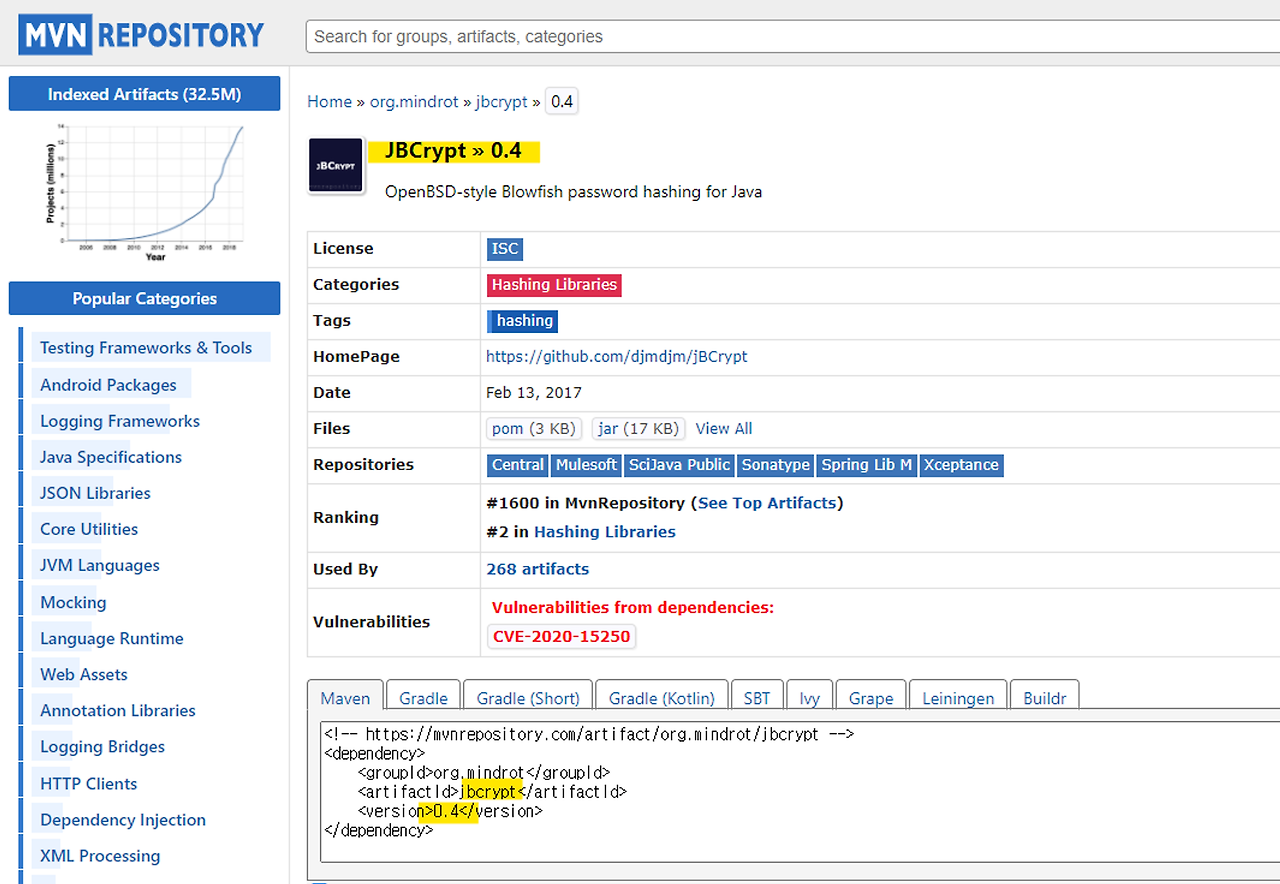Open Language Runtime category

112,638
